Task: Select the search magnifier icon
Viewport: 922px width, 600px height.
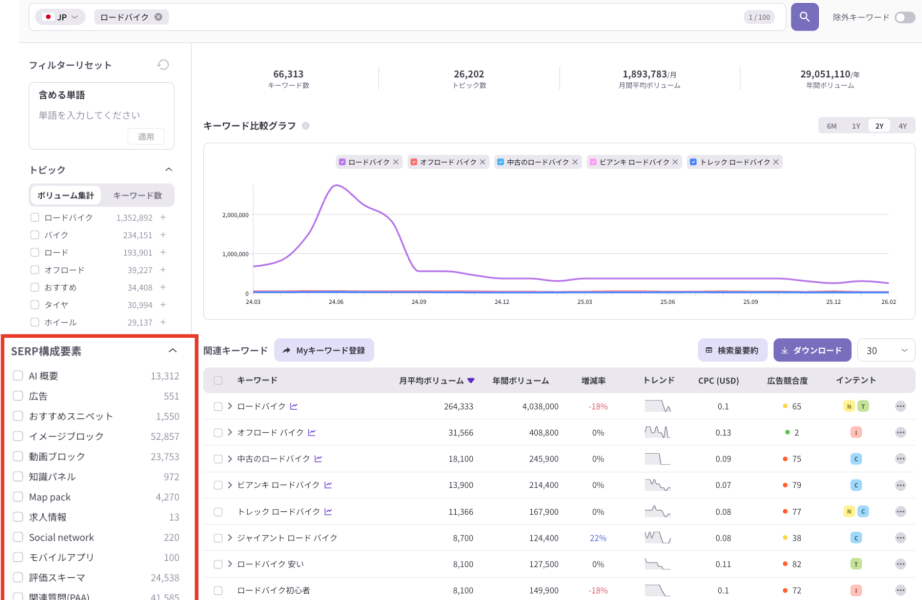Action: point(804,17)
